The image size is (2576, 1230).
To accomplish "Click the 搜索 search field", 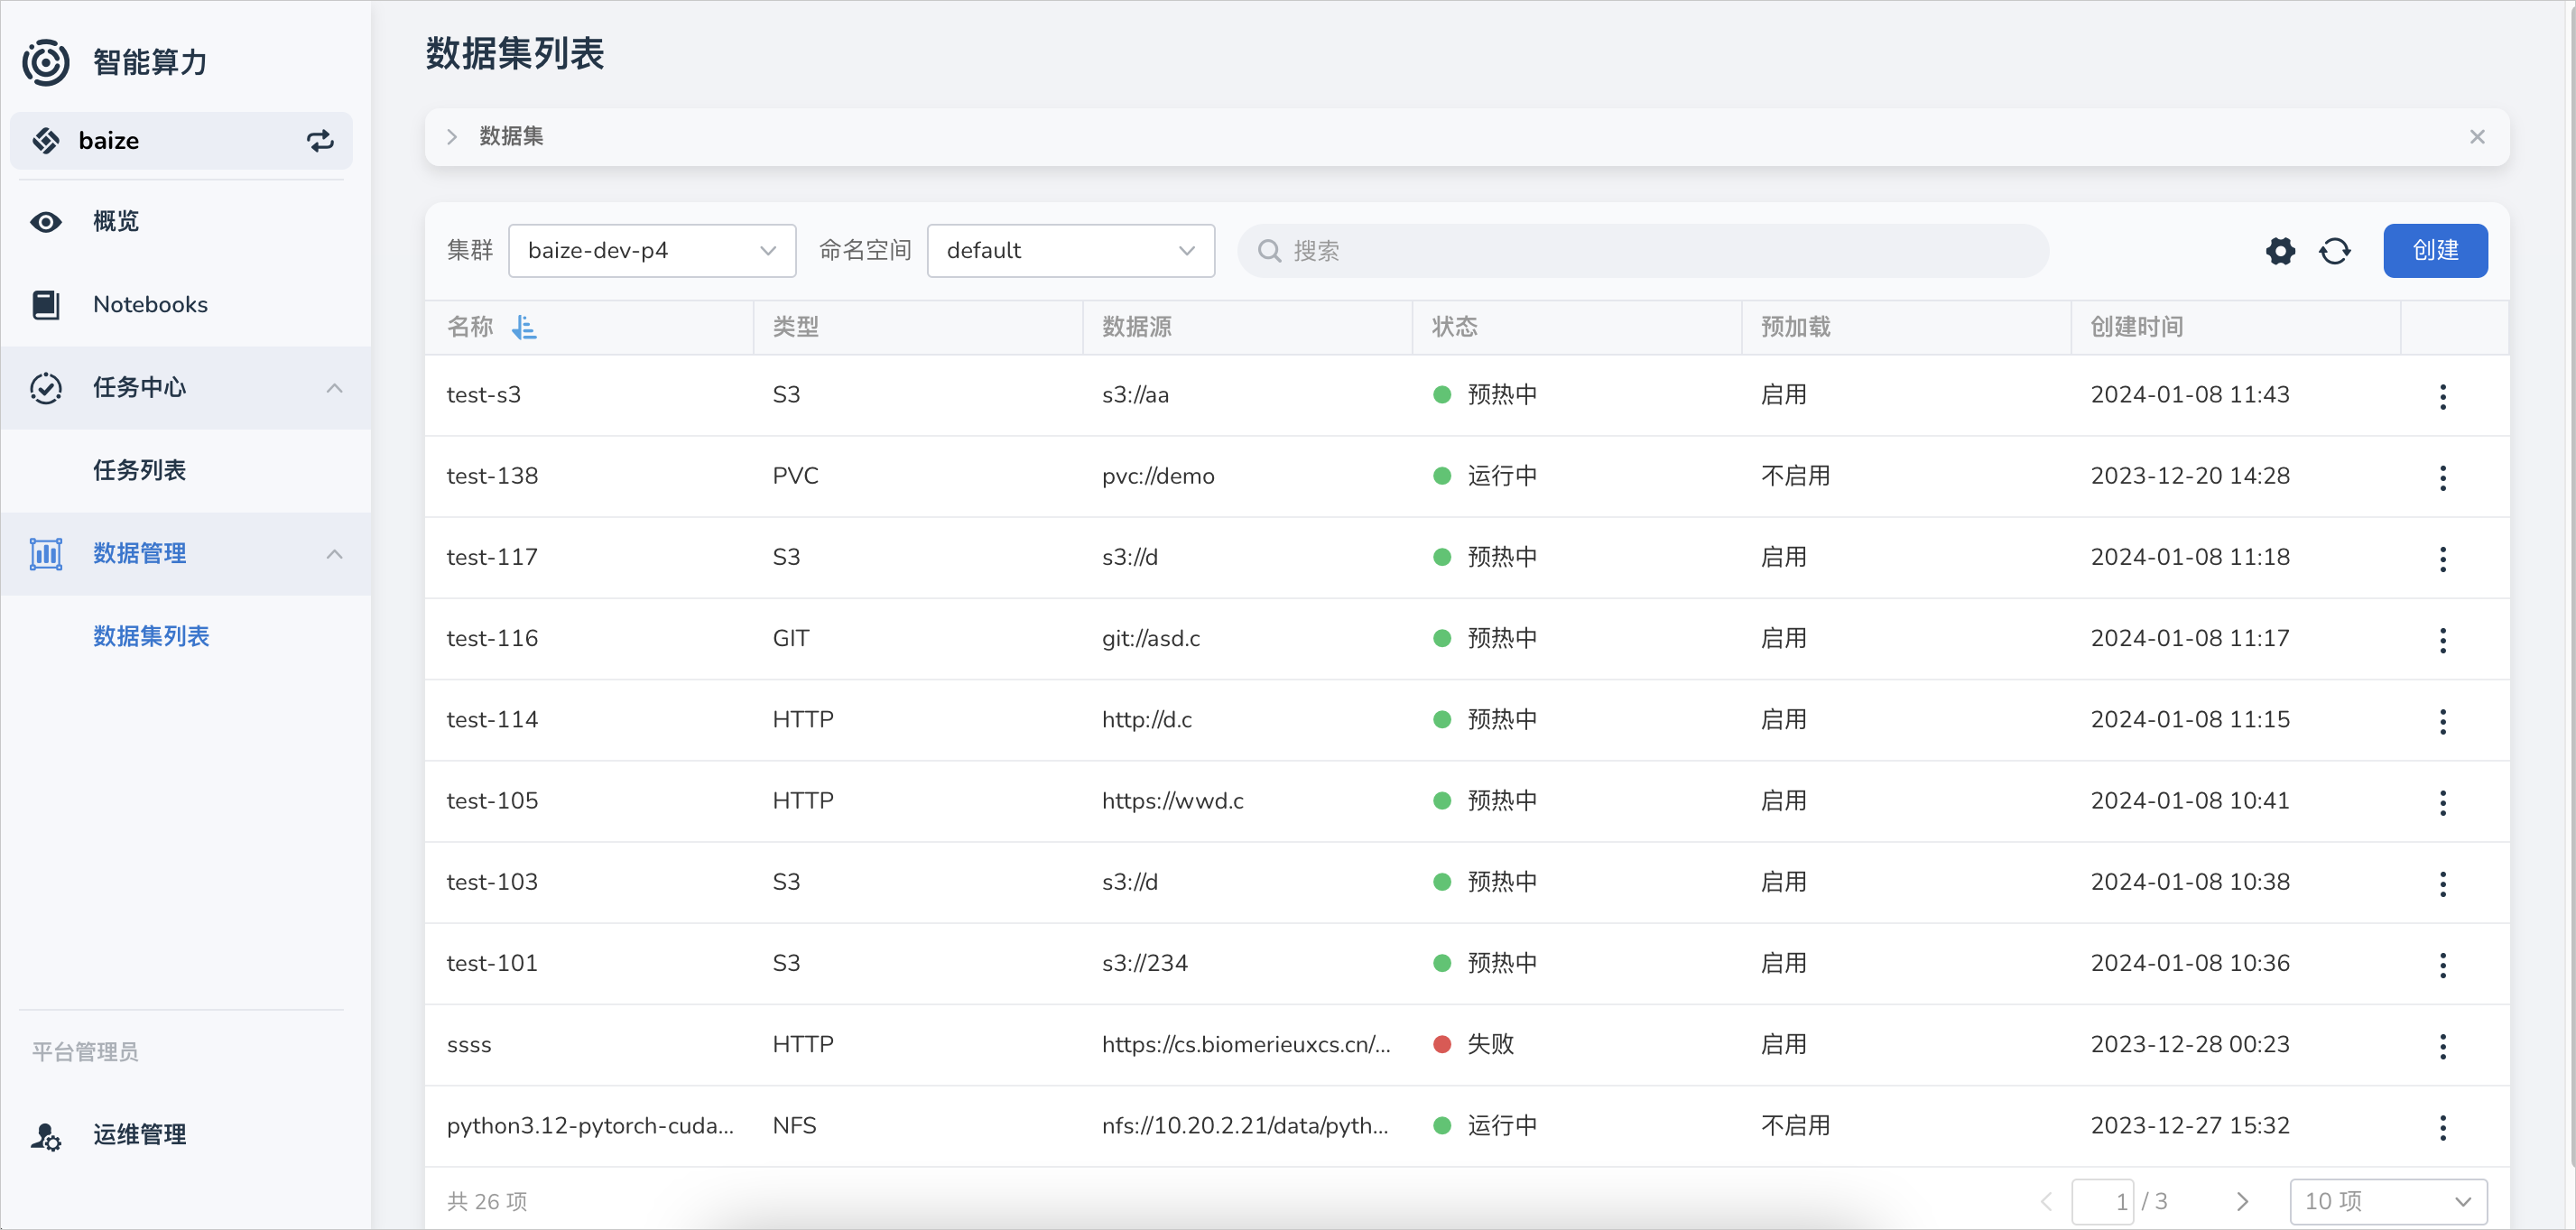I will pos(1643,251).
